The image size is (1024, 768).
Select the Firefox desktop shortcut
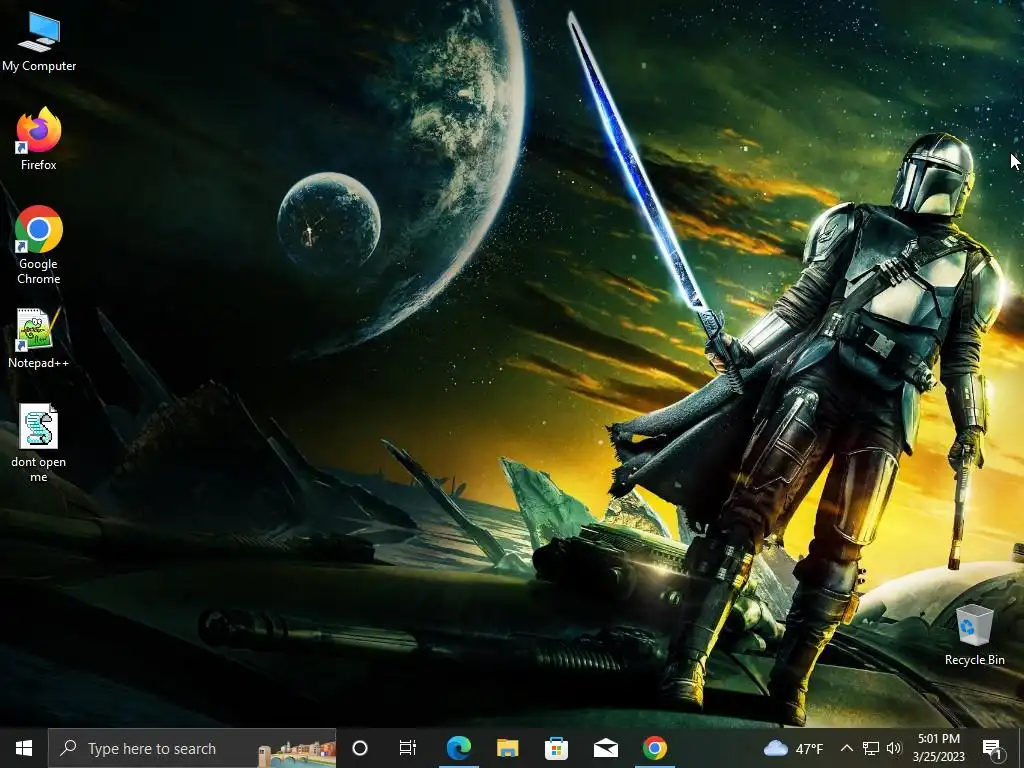pyautogui.click(x=39, y=139)
